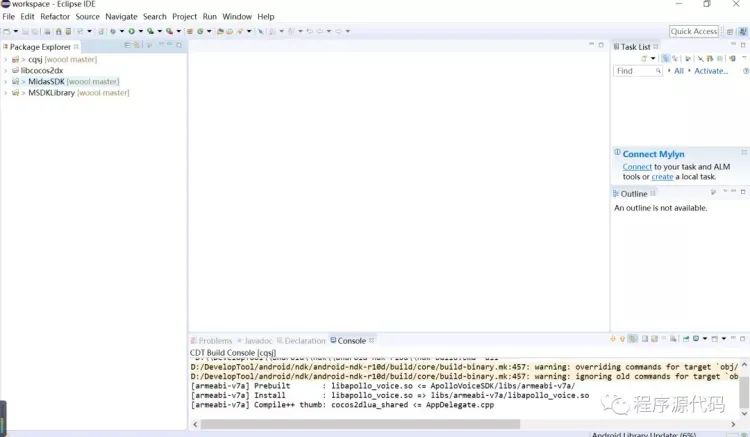
Task: Click the New wizard toolbar icon
Action: (7, 31)
